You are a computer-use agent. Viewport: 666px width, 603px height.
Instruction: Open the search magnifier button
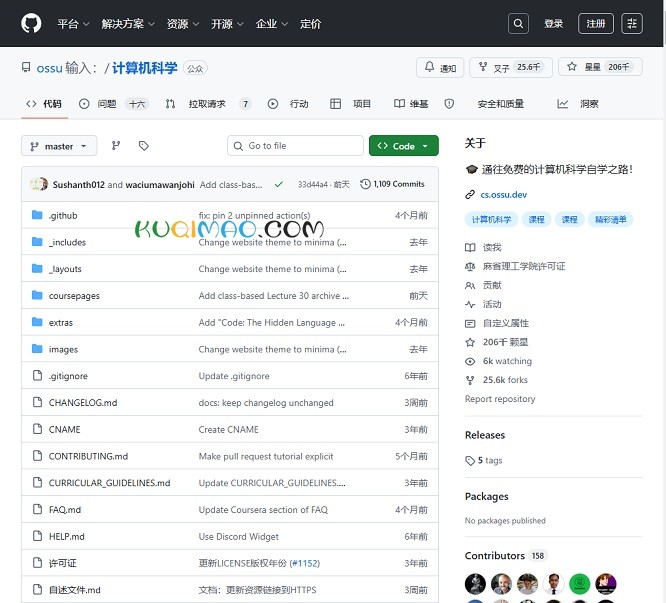518,23
